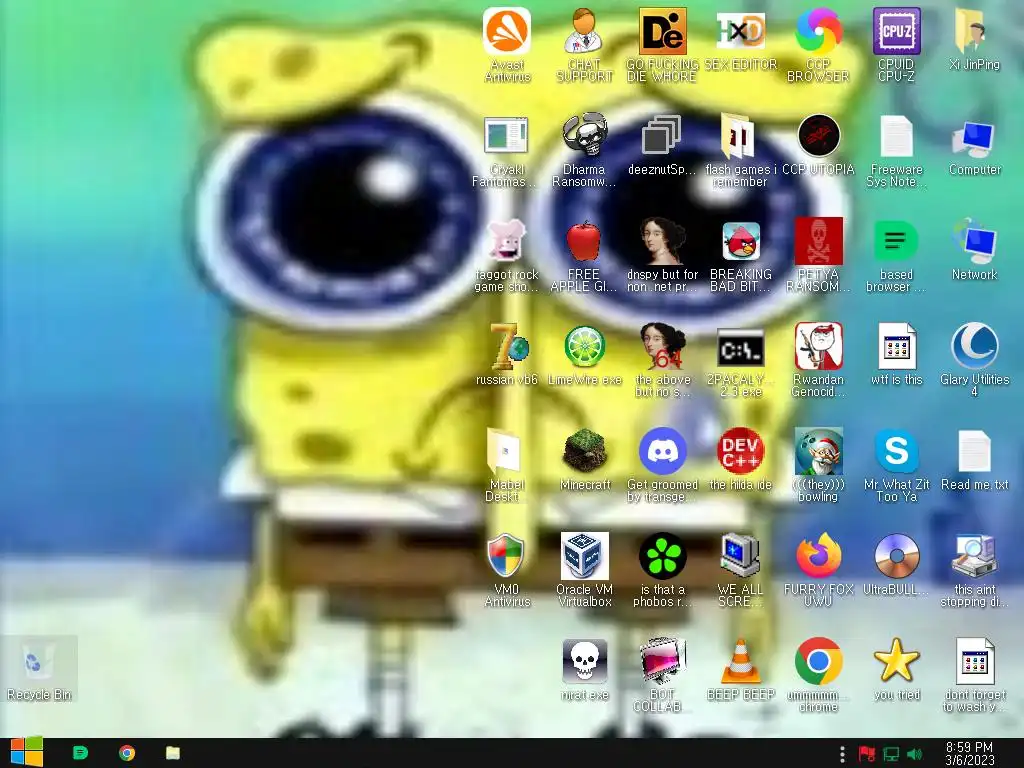1024x768 pixels.
Task: Launch Chrome from the taskbar
Action: pos(127,753)
